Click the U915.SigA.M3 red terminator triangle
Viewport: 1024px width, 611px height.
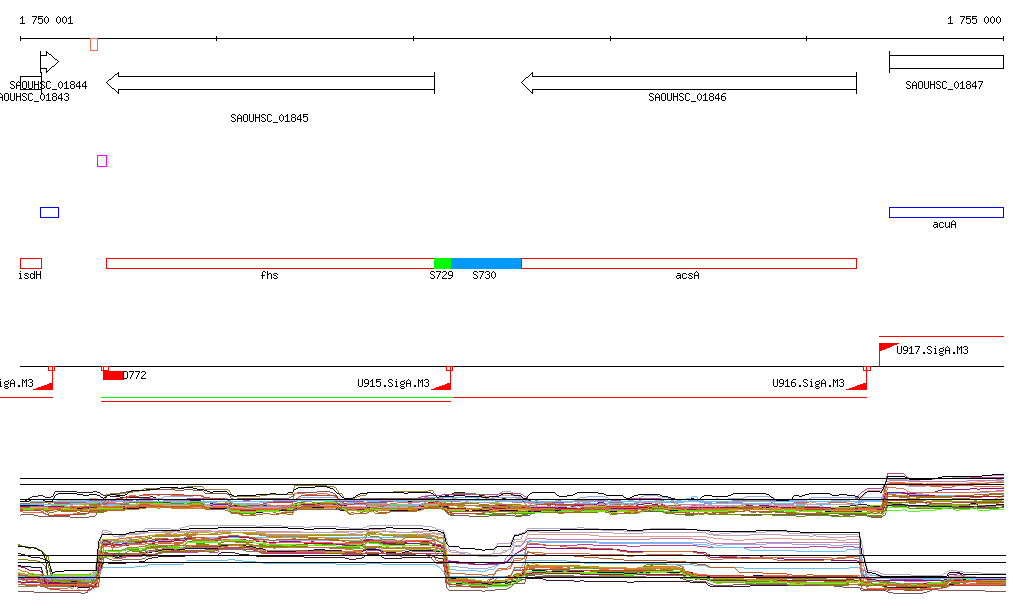point(443,383)
